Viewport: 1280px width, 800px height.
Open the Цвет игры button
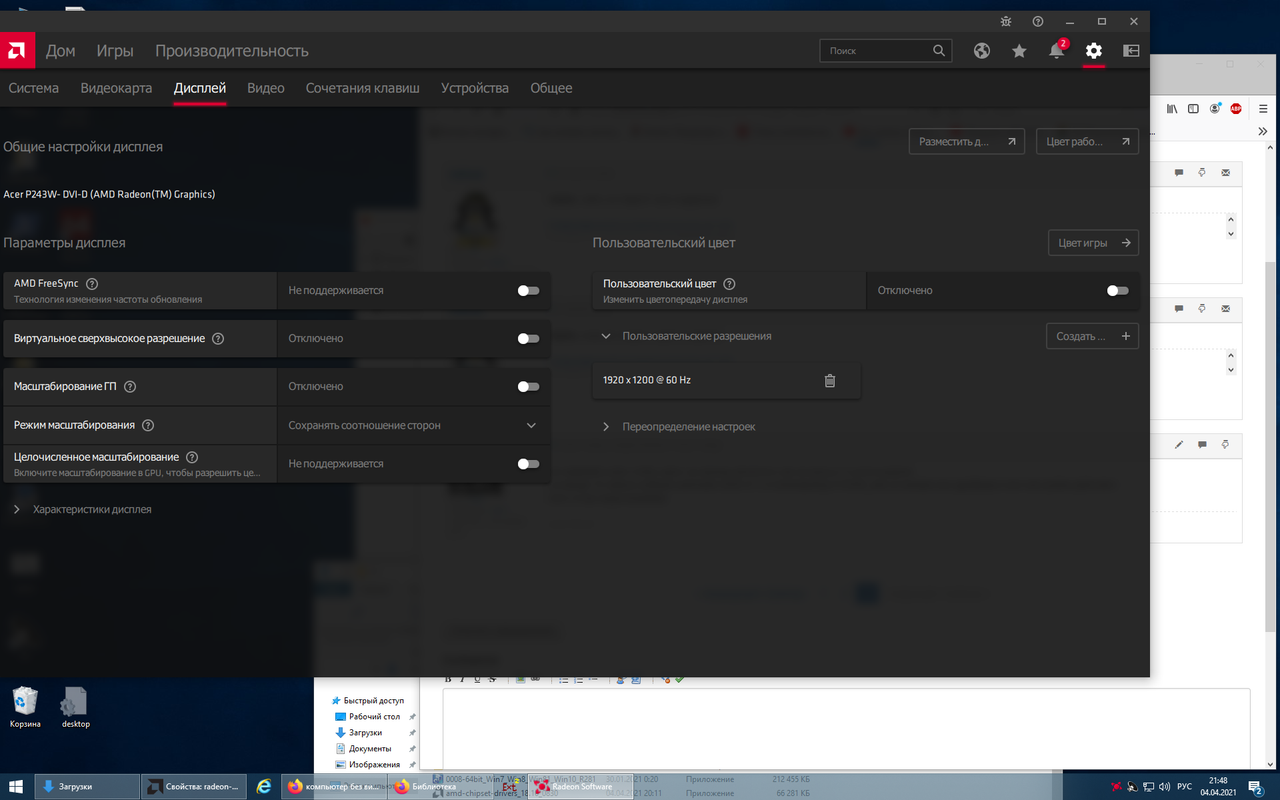(1093, 242)
